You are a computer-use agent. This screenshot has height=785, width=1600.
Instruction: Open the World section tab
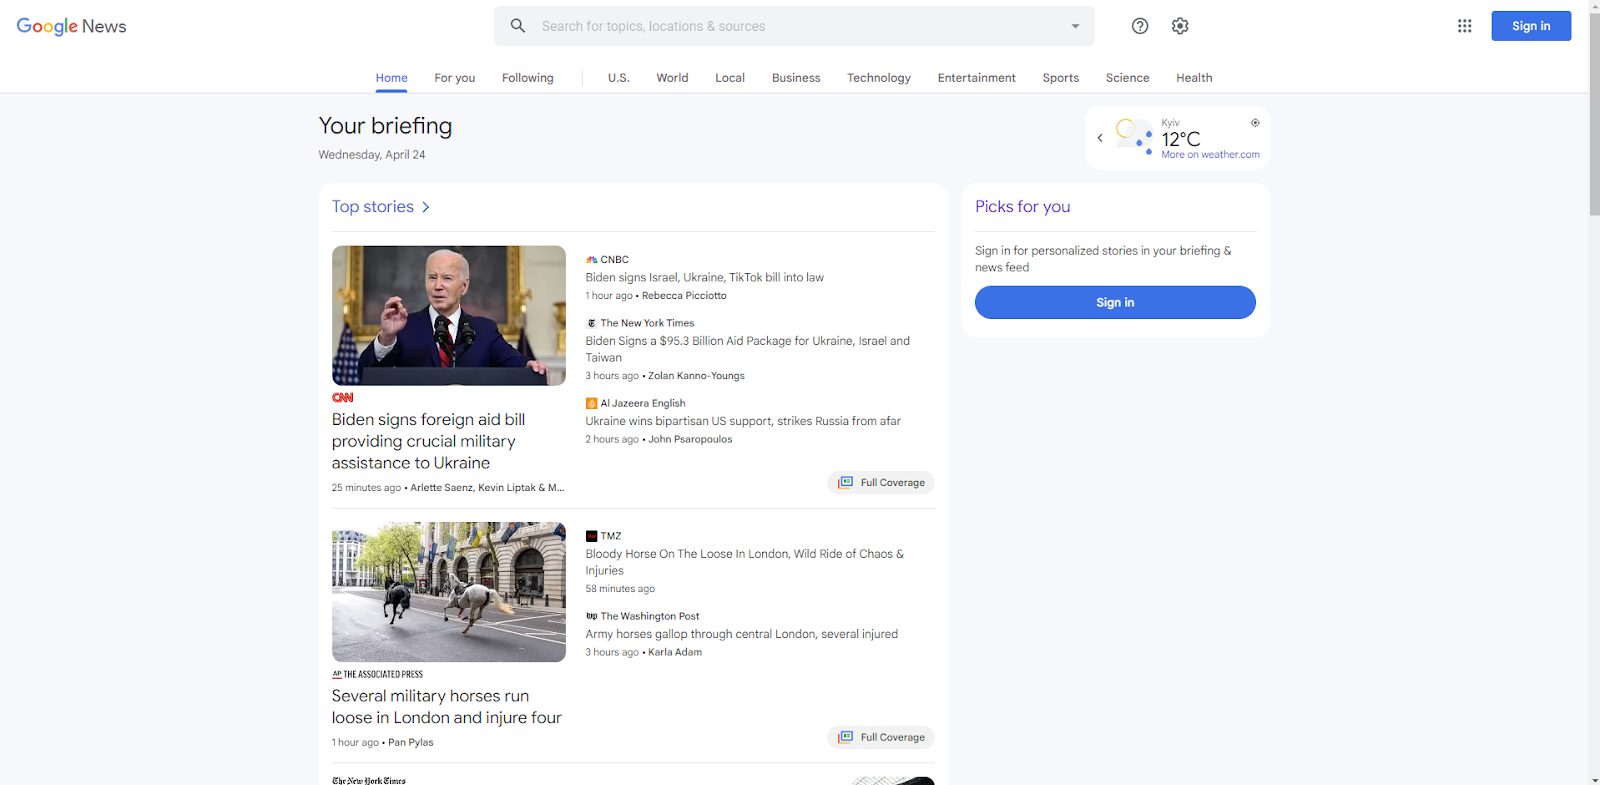(x=672, y=78)
